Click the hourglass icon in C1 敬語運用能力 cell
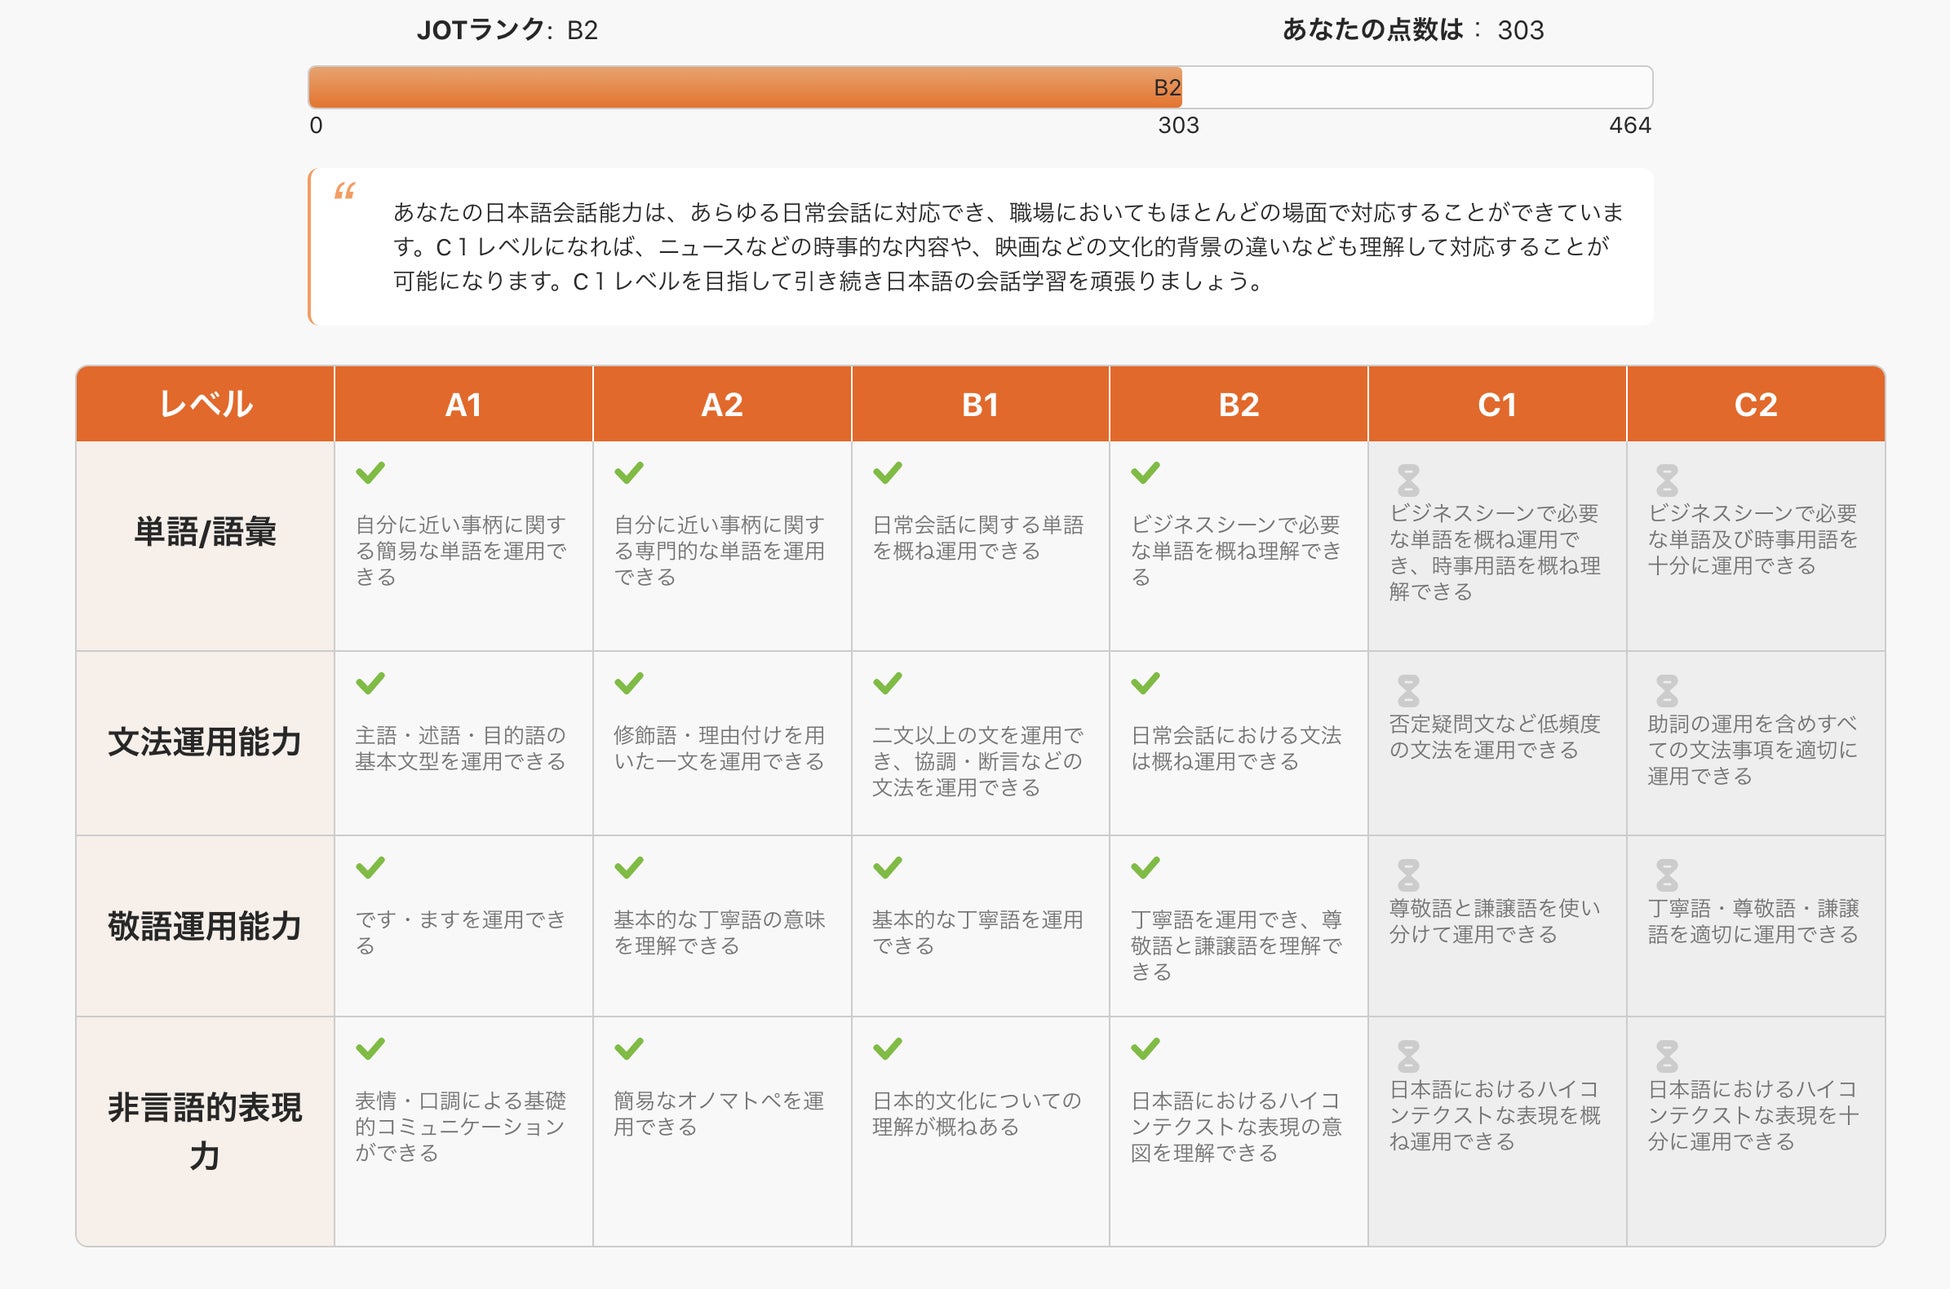Image resolution: width=1950 pixels, height=1289 pixels. coord(1408,876)
